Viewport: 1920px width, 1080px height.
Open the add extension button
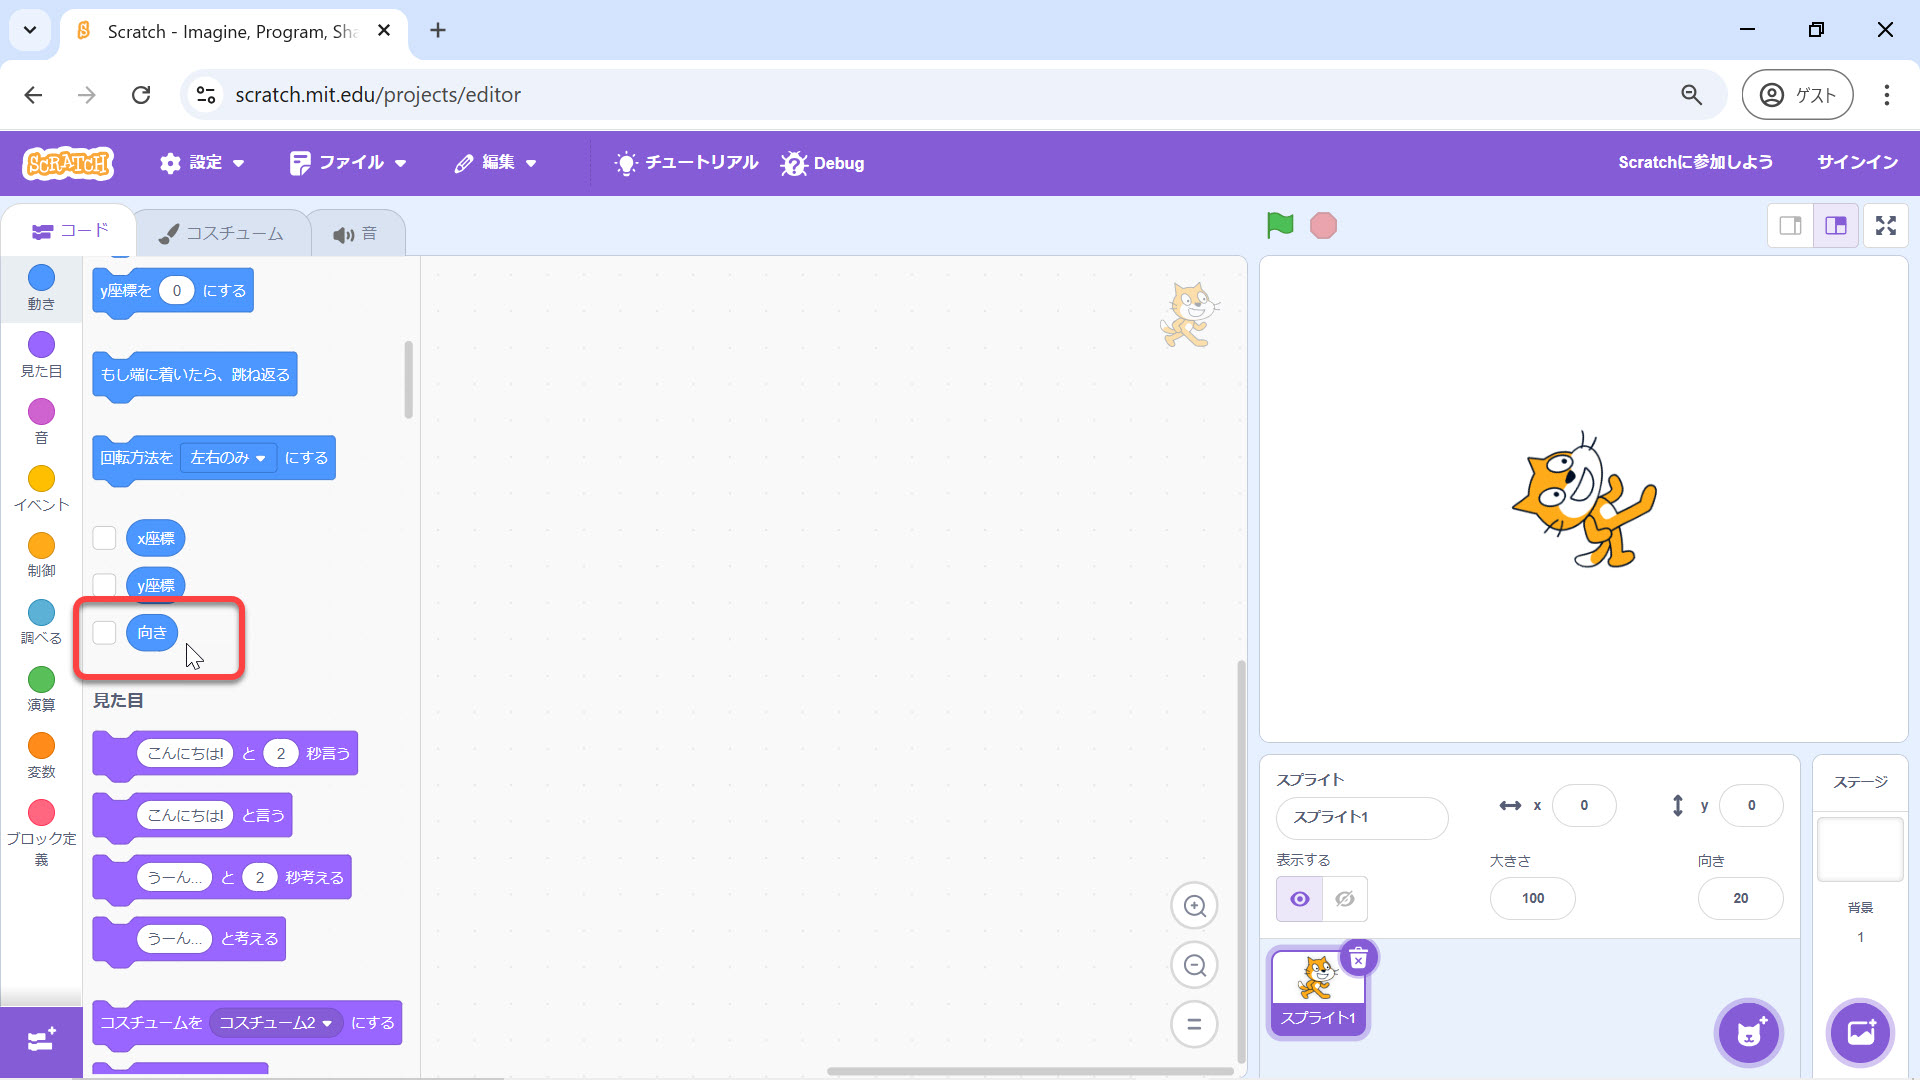point(41,1041)
